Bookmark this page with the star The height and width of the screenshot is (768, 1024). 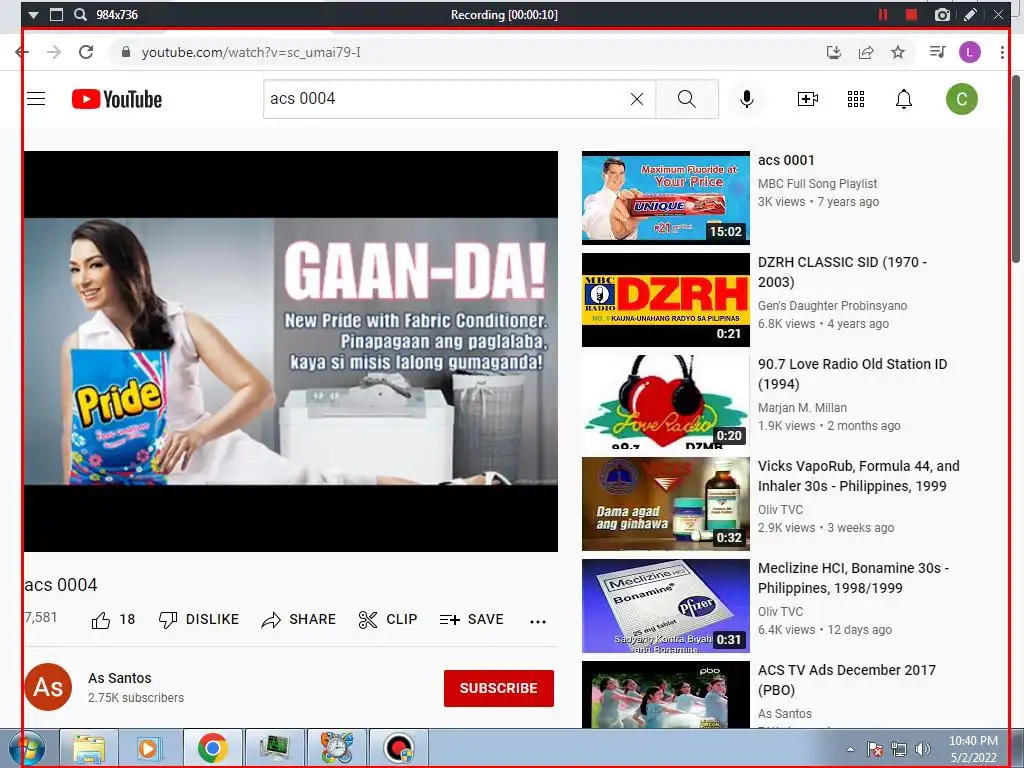coord(898,52)
